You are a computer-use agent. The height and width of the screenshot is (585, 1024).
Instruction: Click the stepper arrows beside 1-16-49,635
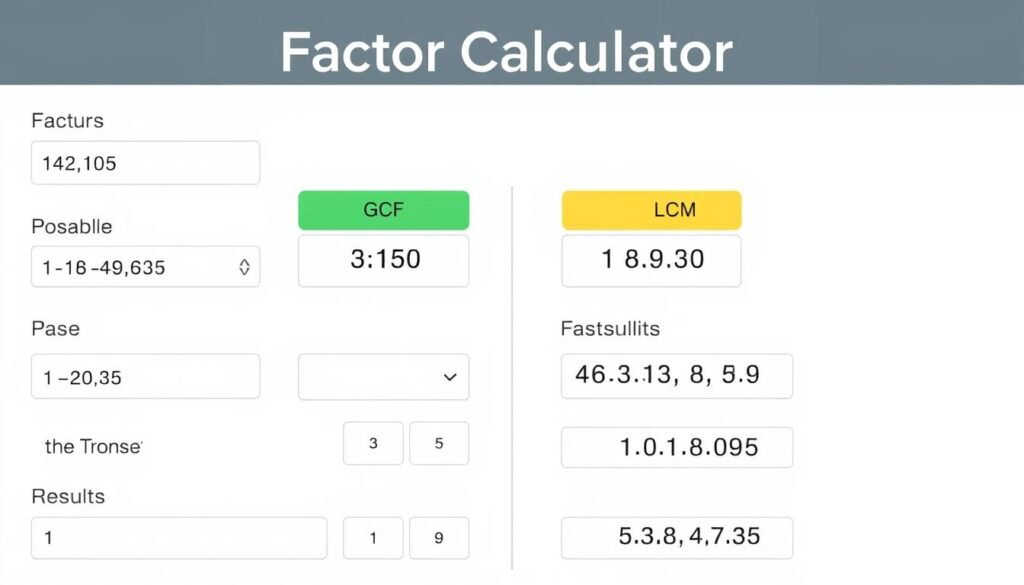(247, 267)
